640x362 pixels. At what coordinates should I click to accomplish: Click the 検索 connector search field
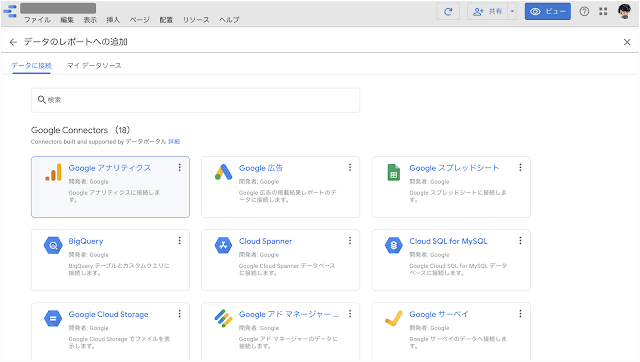pyautogui.click(x=196, y=100)
